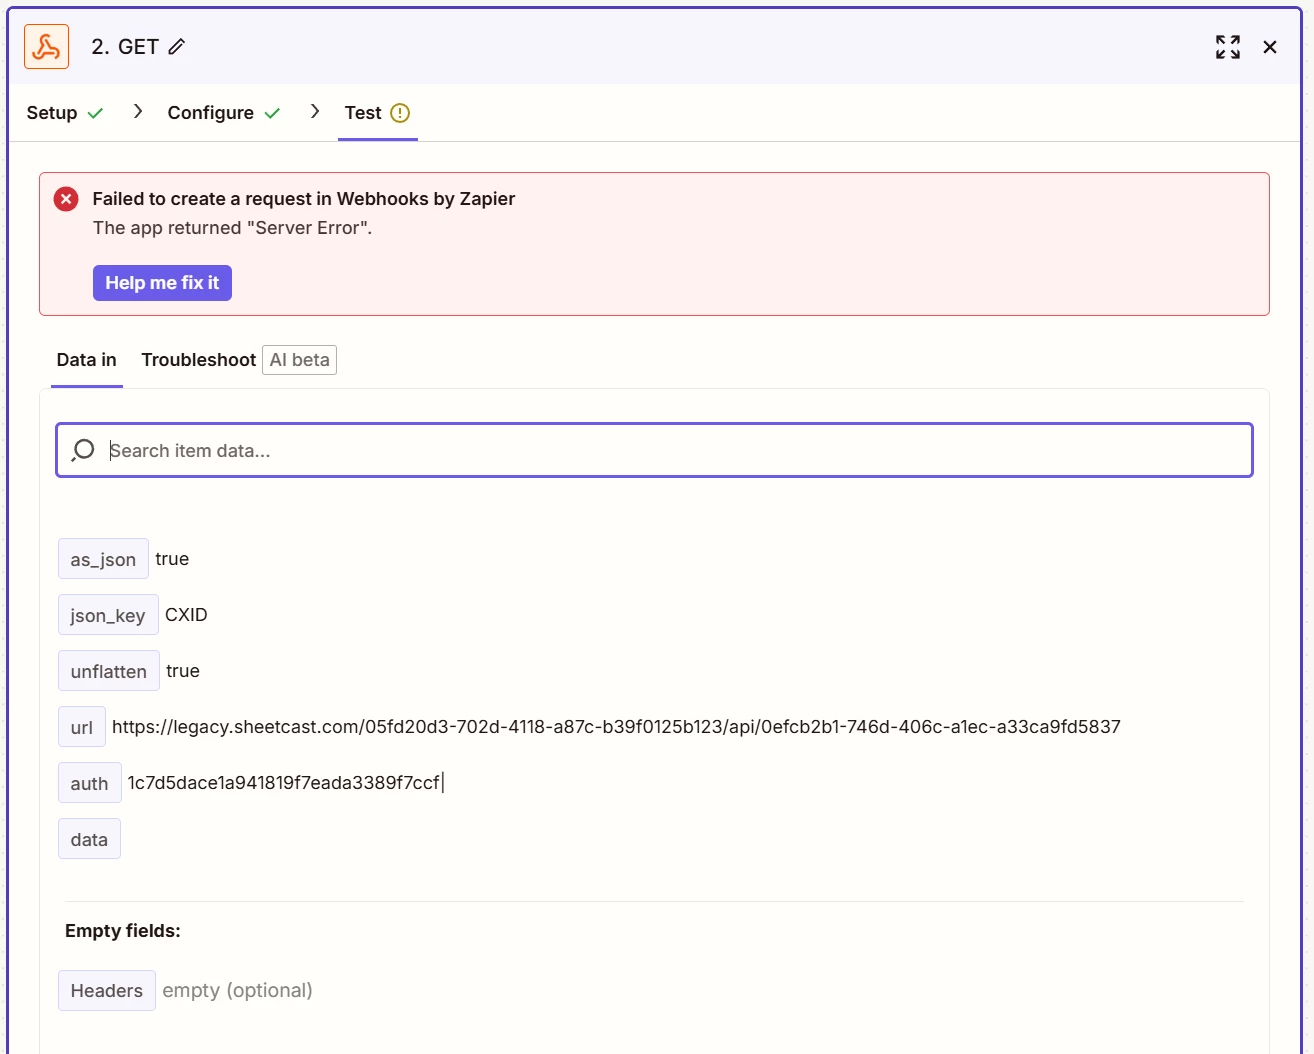Image resolution: width=1314 pixels, height=1054 pixels.
Task: Click the legacy.sheetcast.com URL value
Action: [x=616, y=727]
